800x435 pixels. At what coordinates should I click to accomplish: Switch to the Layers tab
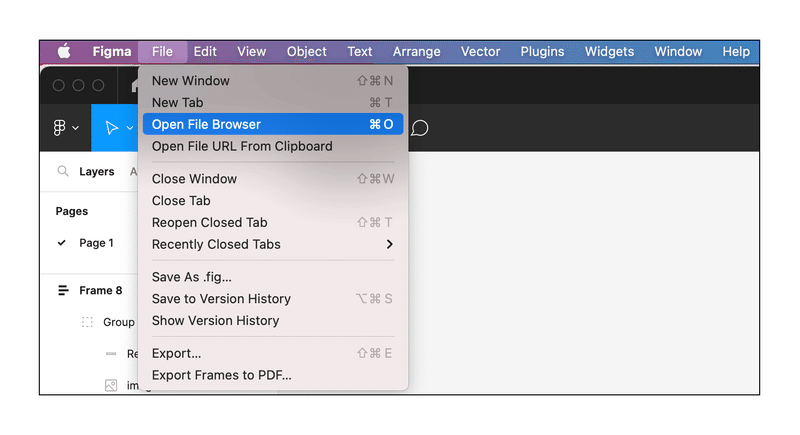point(96,172)
